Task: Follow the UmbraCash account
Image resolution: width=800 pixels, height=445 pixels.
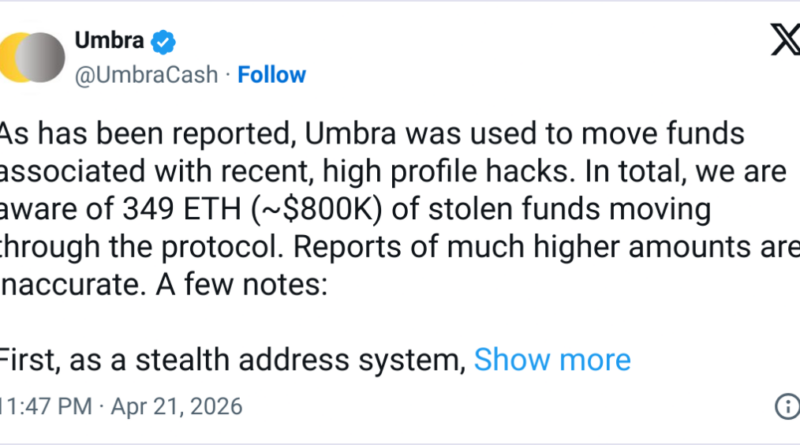Action: pyautogui.click(x=271, y=74)
